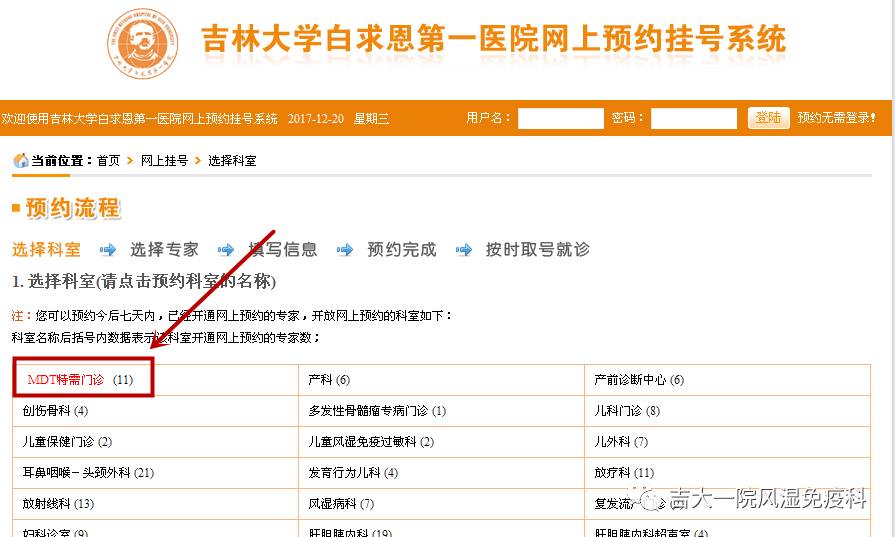Click the 预约无需登录 notice text
Viewport: 895px width, 537px height.
[836, 118]
